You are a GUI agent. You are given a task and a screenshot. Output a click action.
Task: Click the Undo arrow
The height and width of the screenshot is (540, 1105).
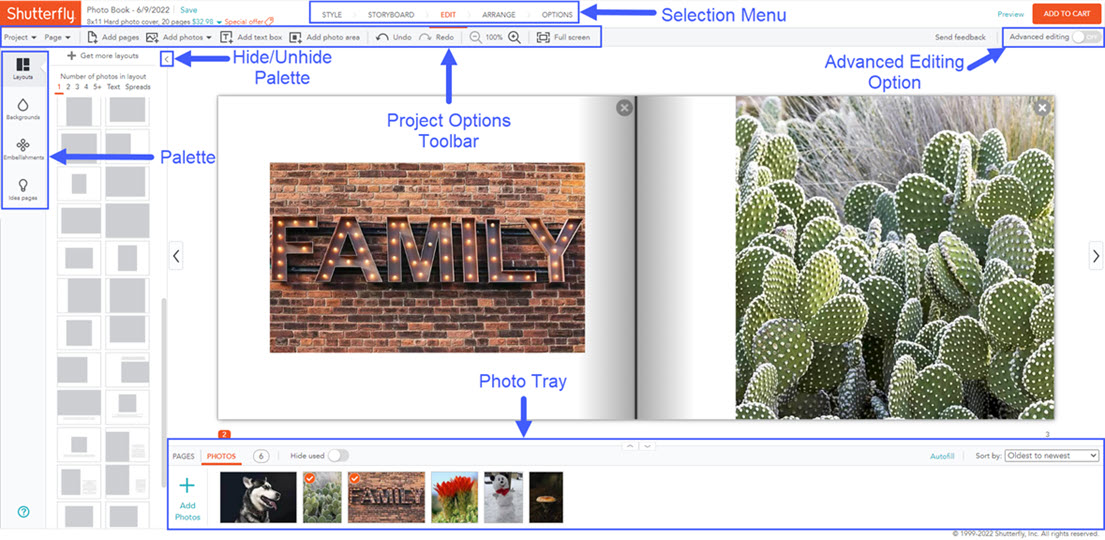pos(382,37)
